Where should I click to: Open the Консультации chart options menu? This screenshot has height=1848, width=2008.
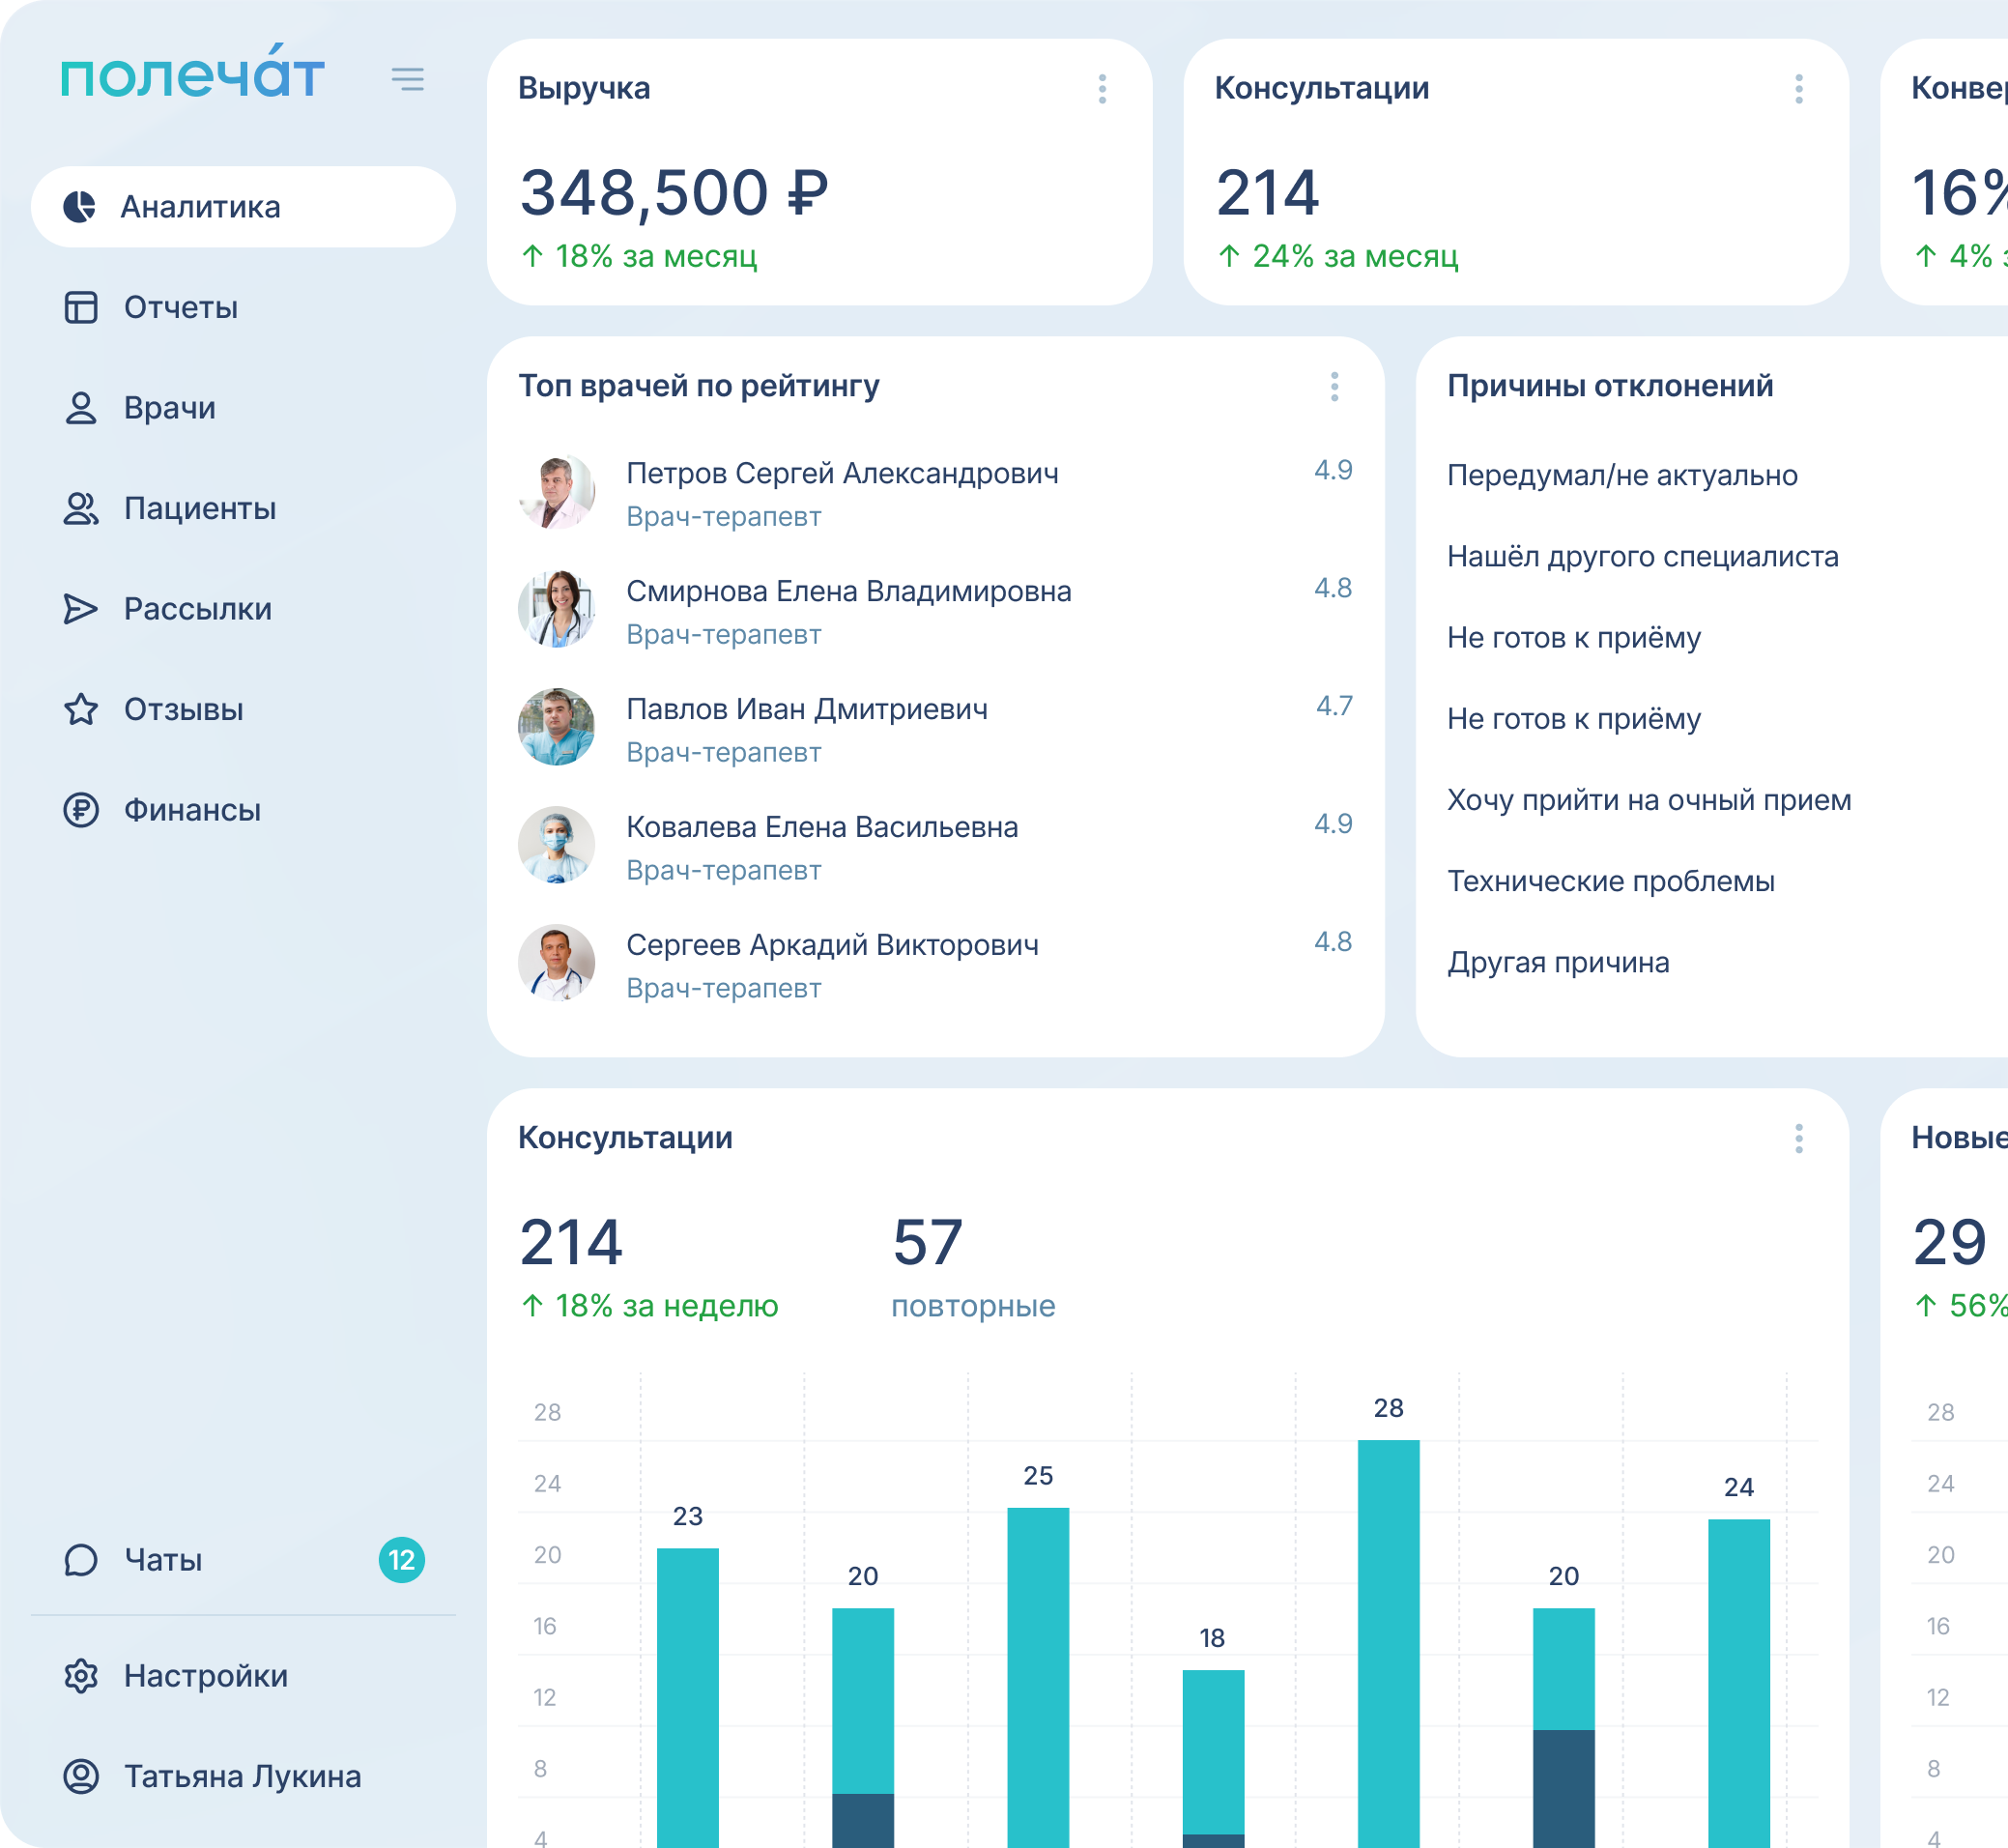1799,1139
